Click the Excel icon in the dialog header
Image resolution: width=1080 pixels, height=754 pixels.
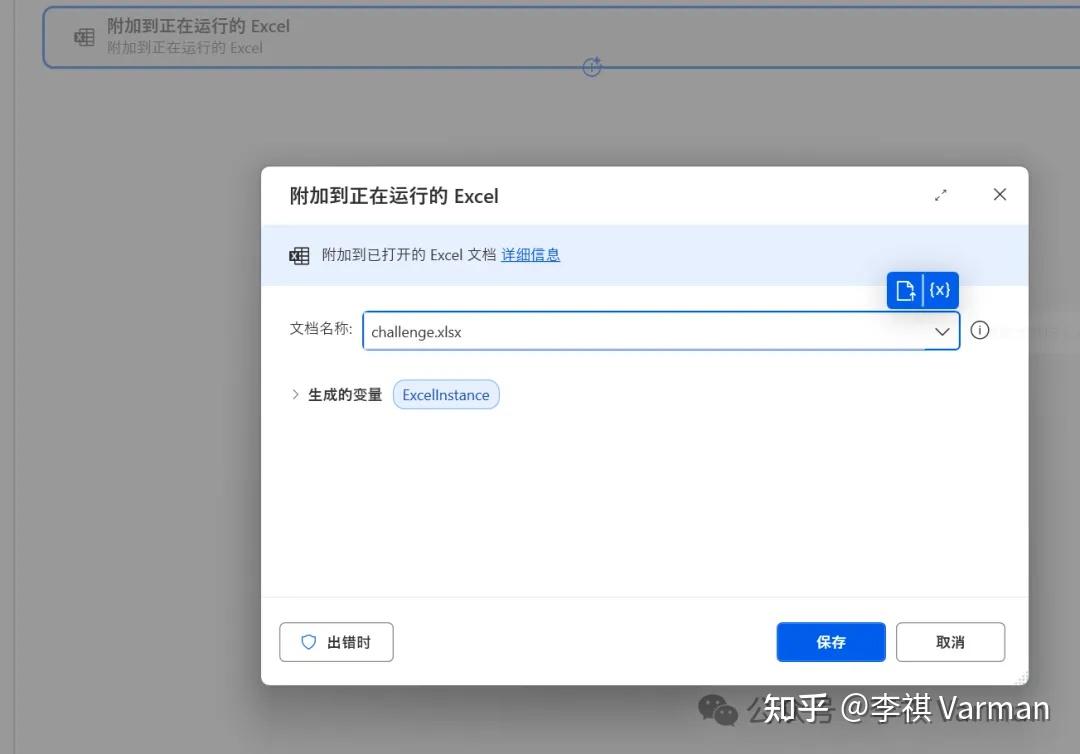click(x=299, y=256)
